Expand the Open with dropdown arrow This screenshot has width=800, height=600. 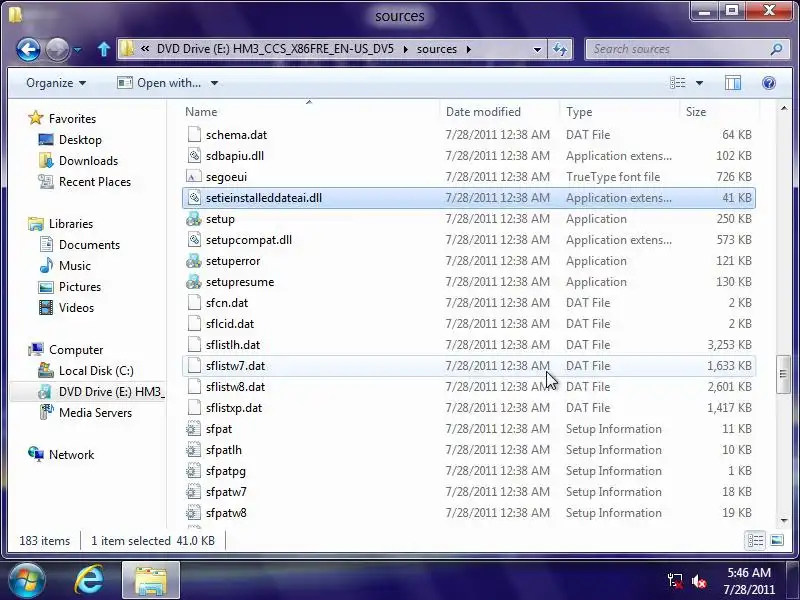click(214, 83)
